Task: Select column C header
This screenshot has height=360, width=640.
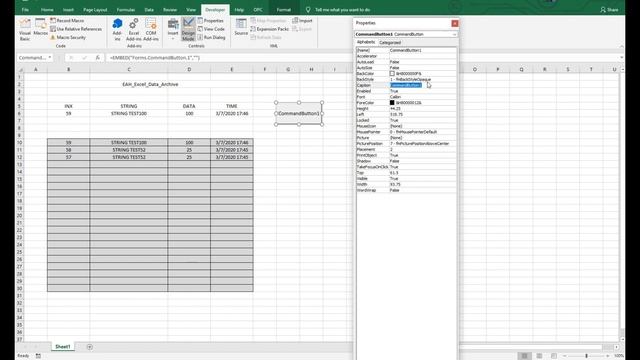Action: 129,69
